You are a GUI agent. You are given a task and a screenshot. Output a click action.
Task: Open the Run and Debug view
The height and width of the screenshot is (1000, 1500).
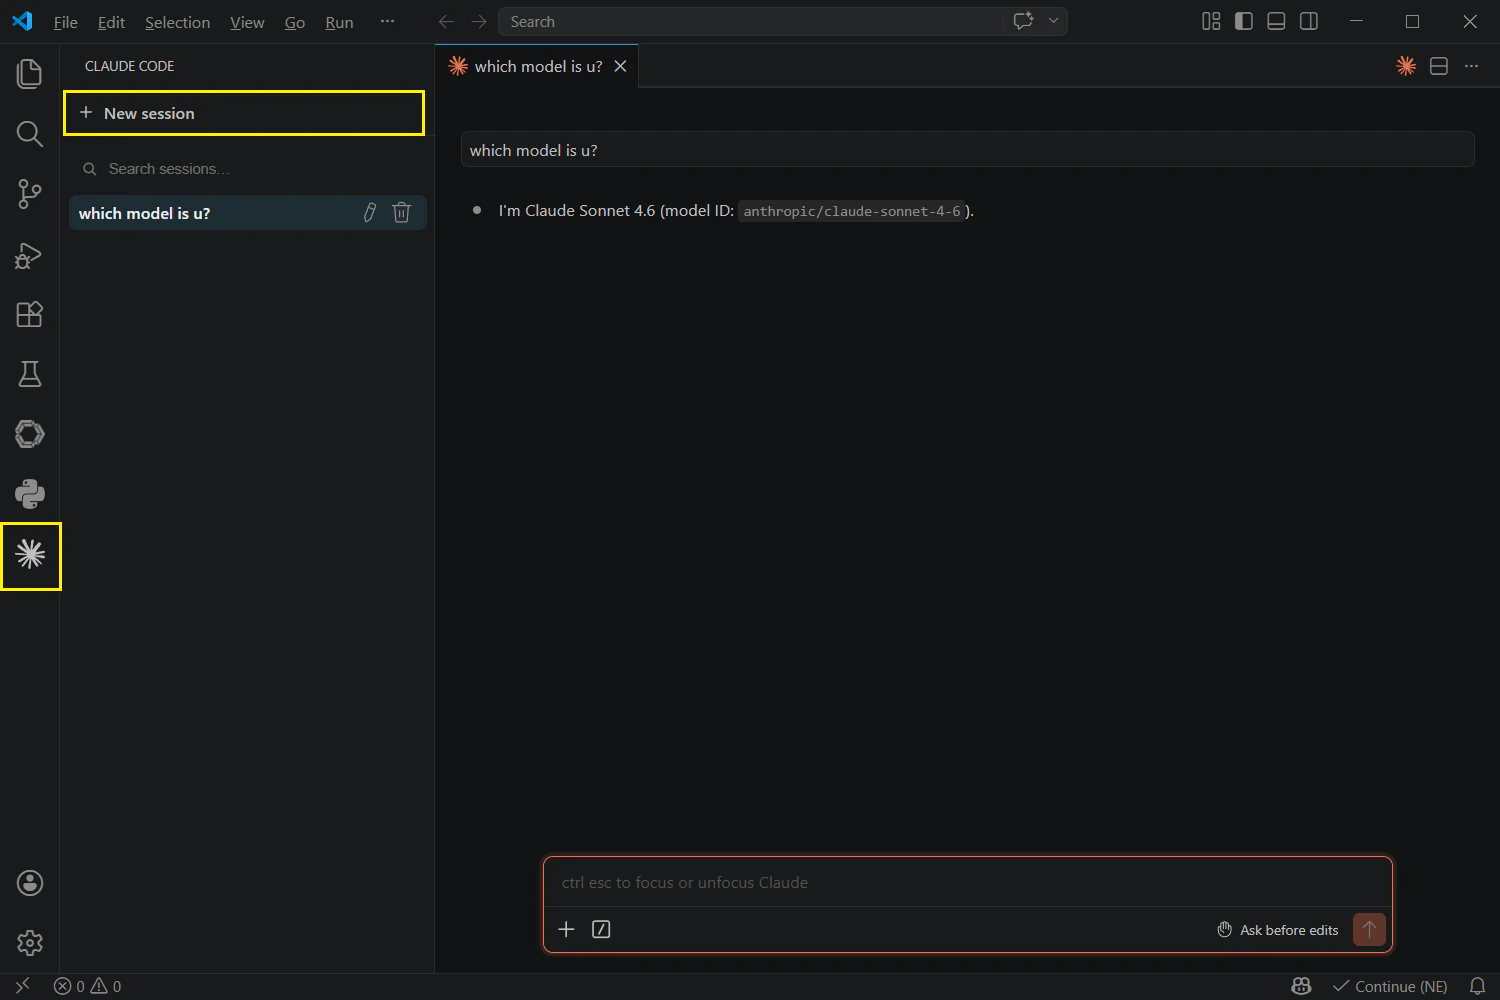pos(30,255)
